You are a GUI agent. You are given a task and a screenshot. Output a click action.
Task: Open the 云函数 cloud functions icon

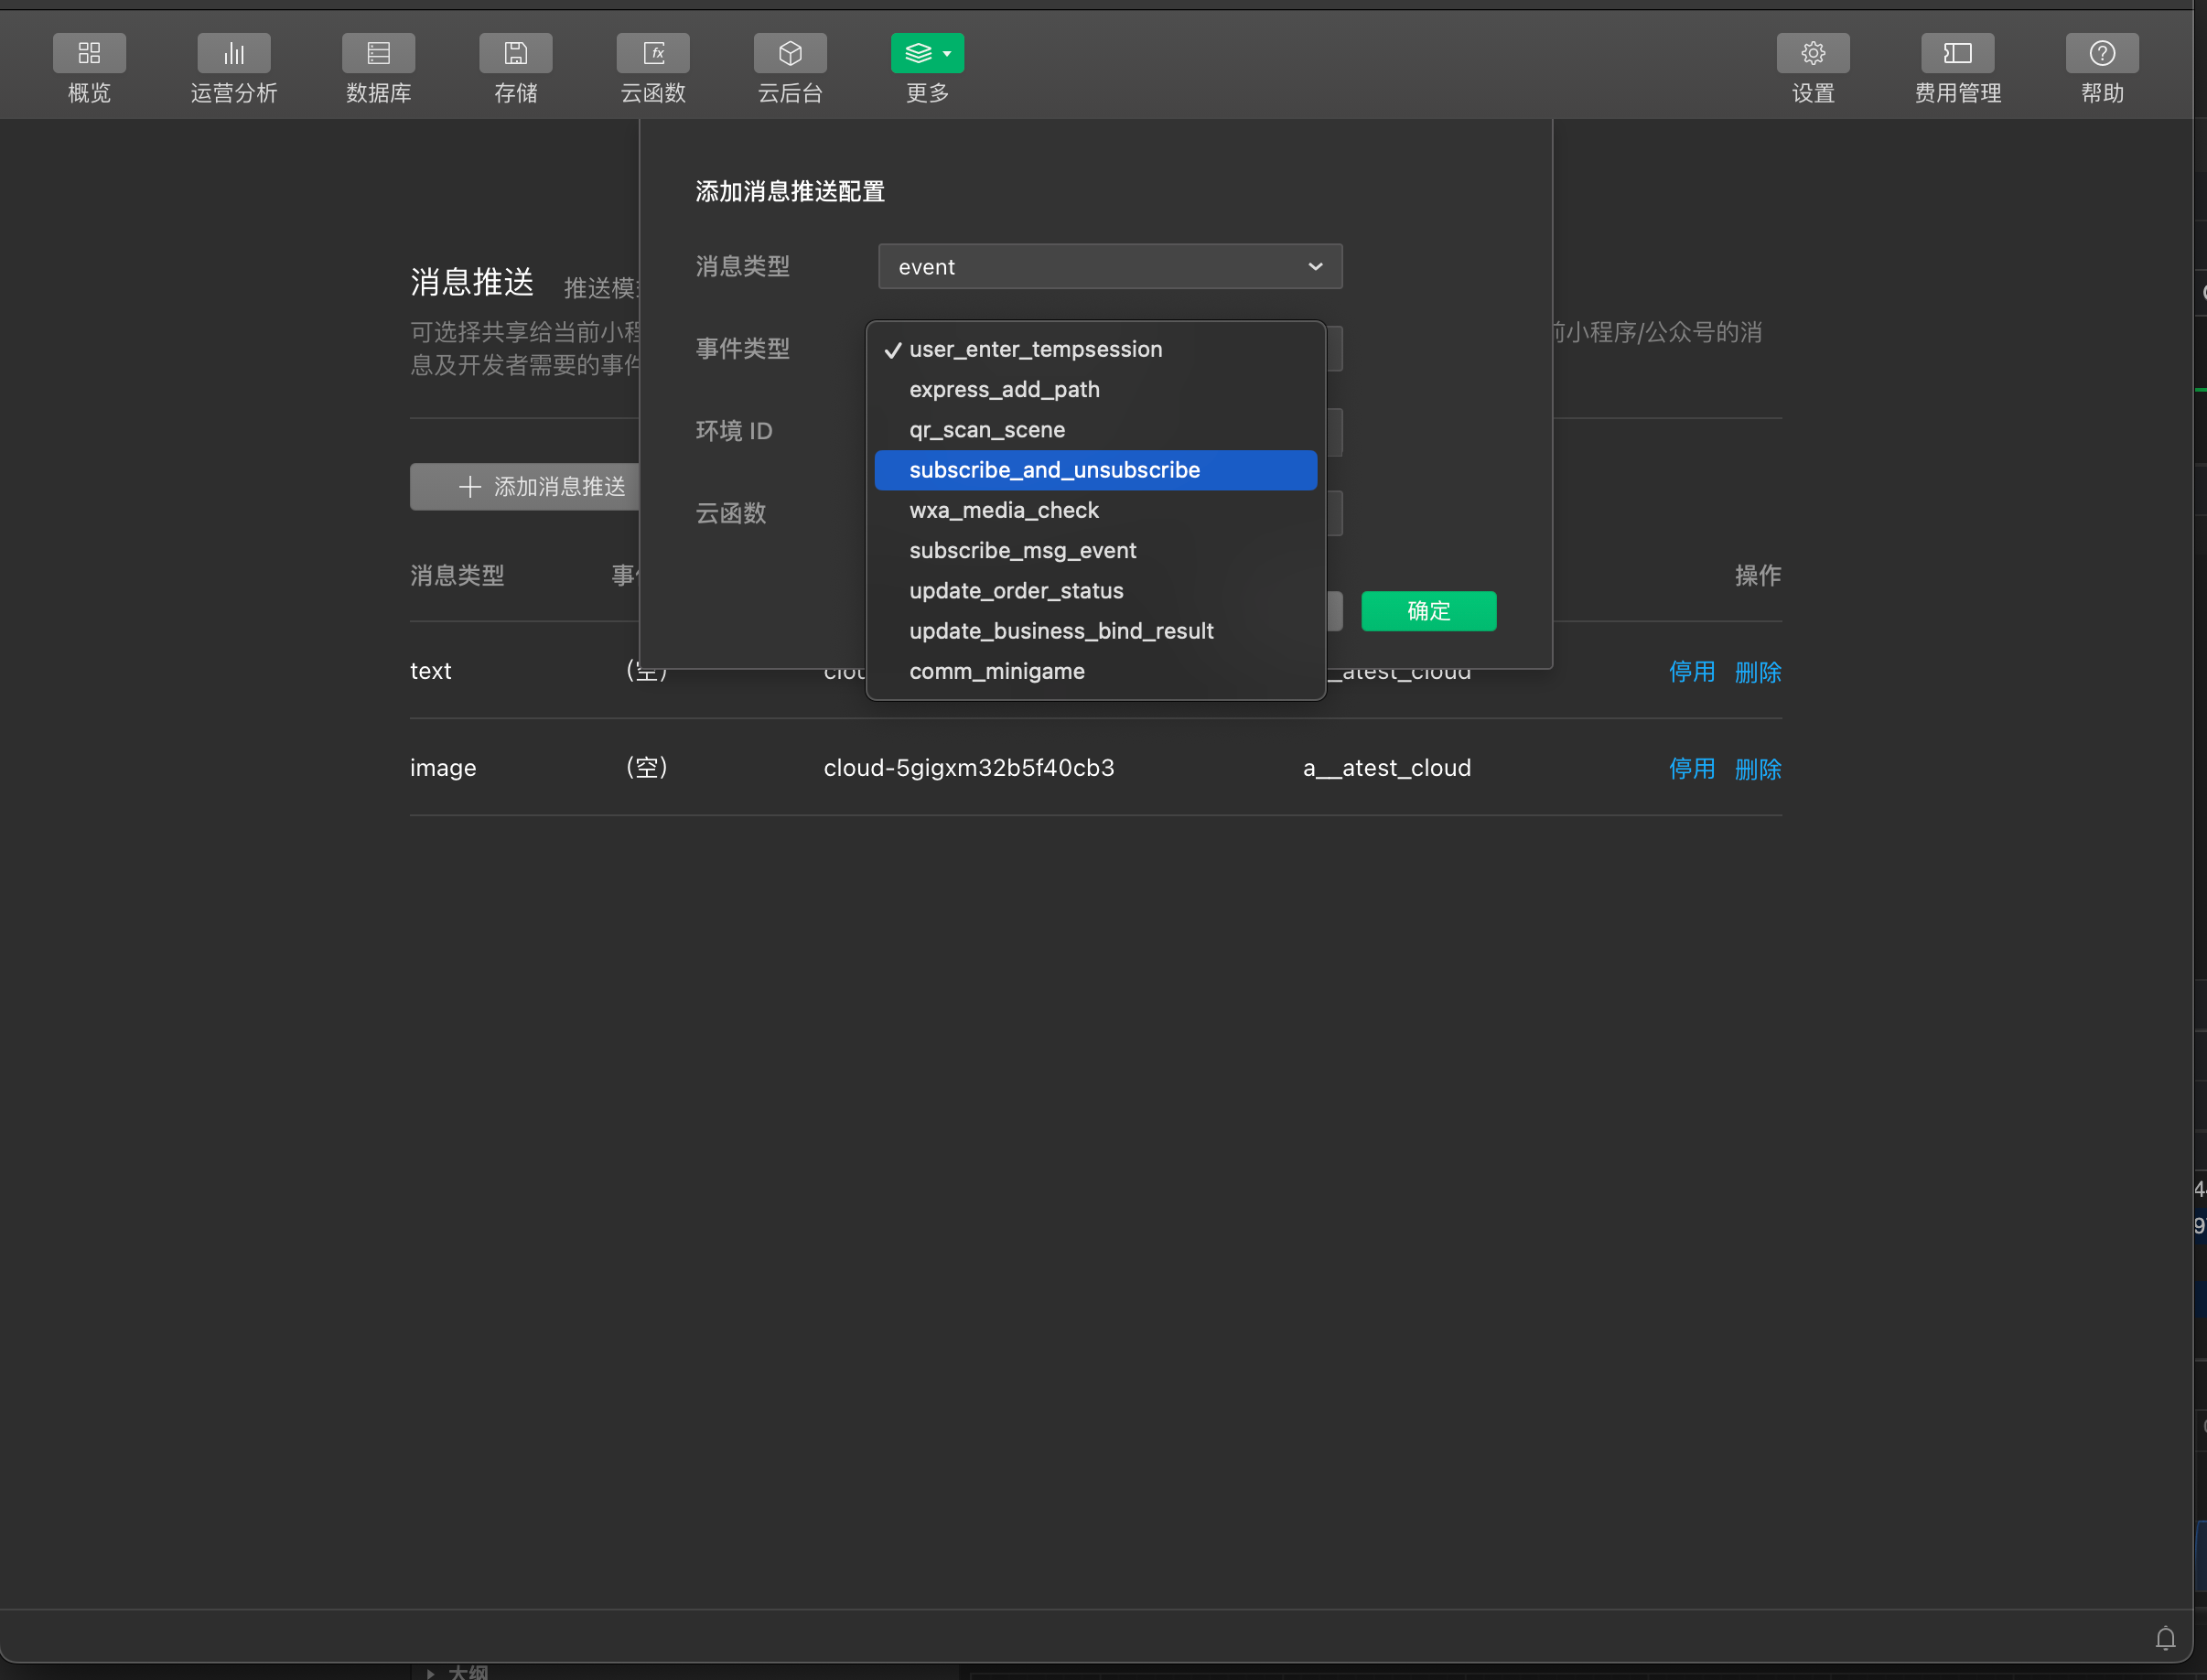click(653, 53)
